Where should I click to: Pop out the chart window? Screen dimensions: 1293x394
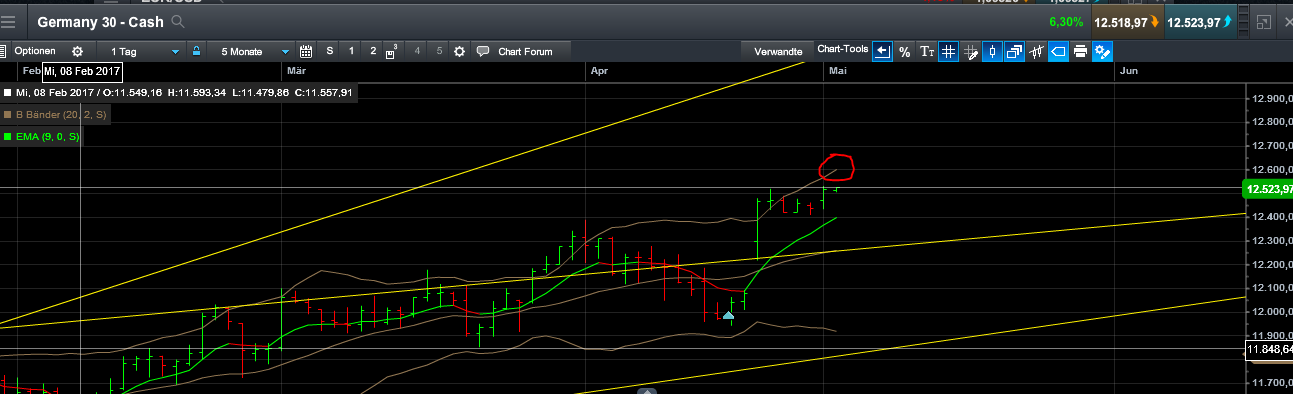pos(1263,21)
